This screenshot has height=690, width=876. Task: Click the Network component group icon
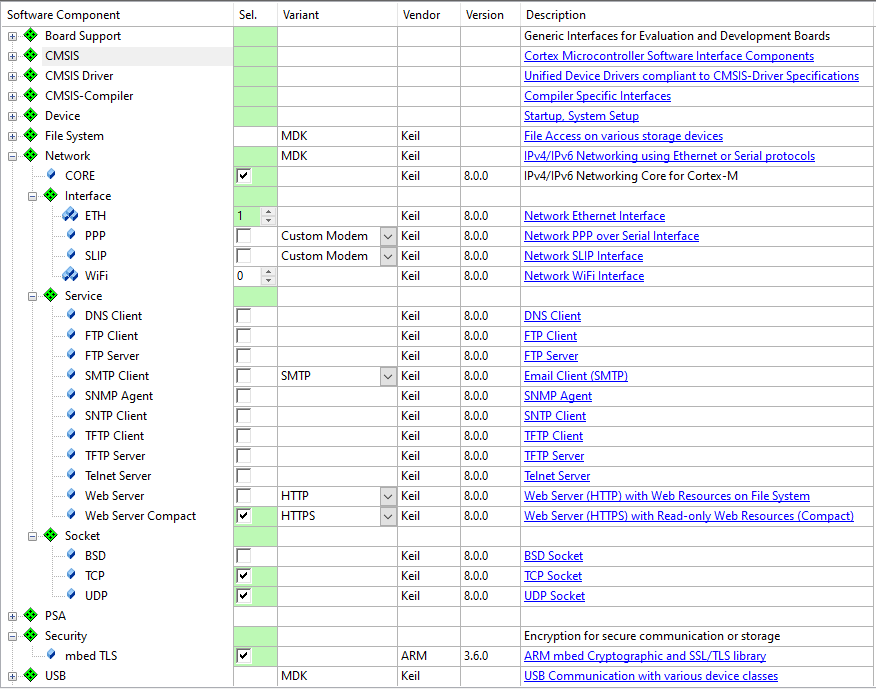tap(30, 156)
